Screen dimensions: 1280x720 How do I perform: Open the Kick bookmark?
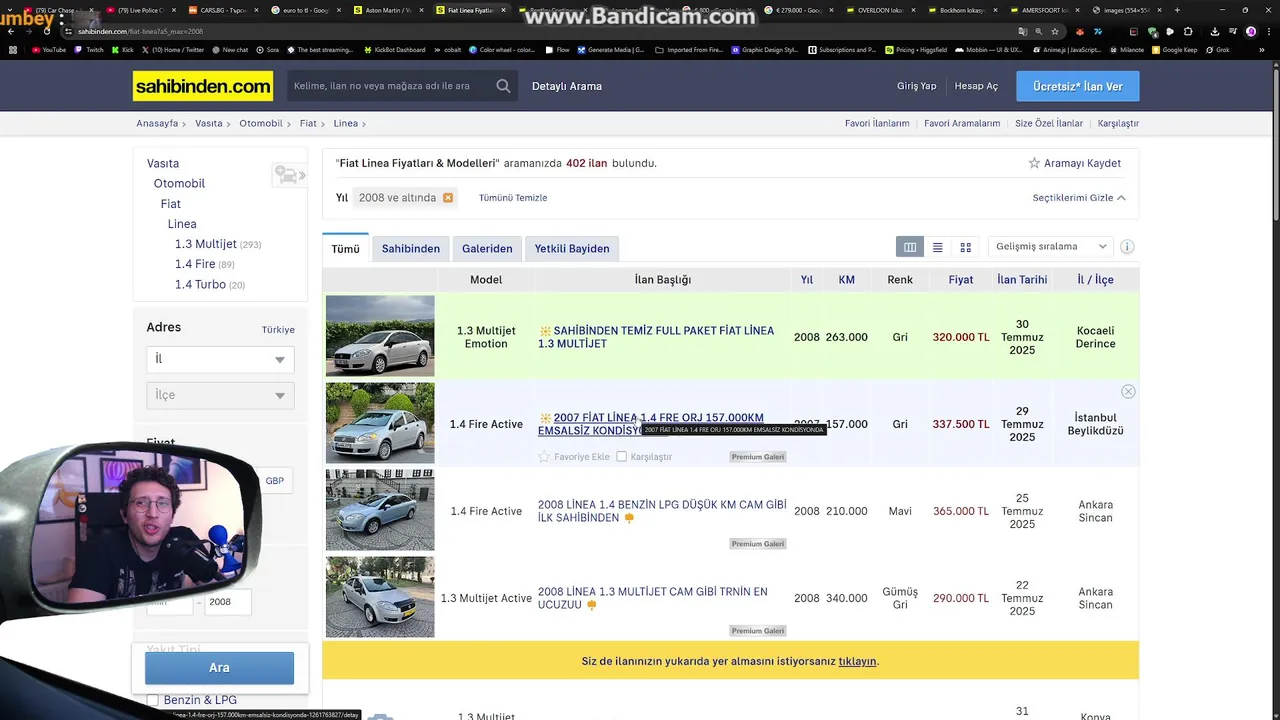(122, 49)
